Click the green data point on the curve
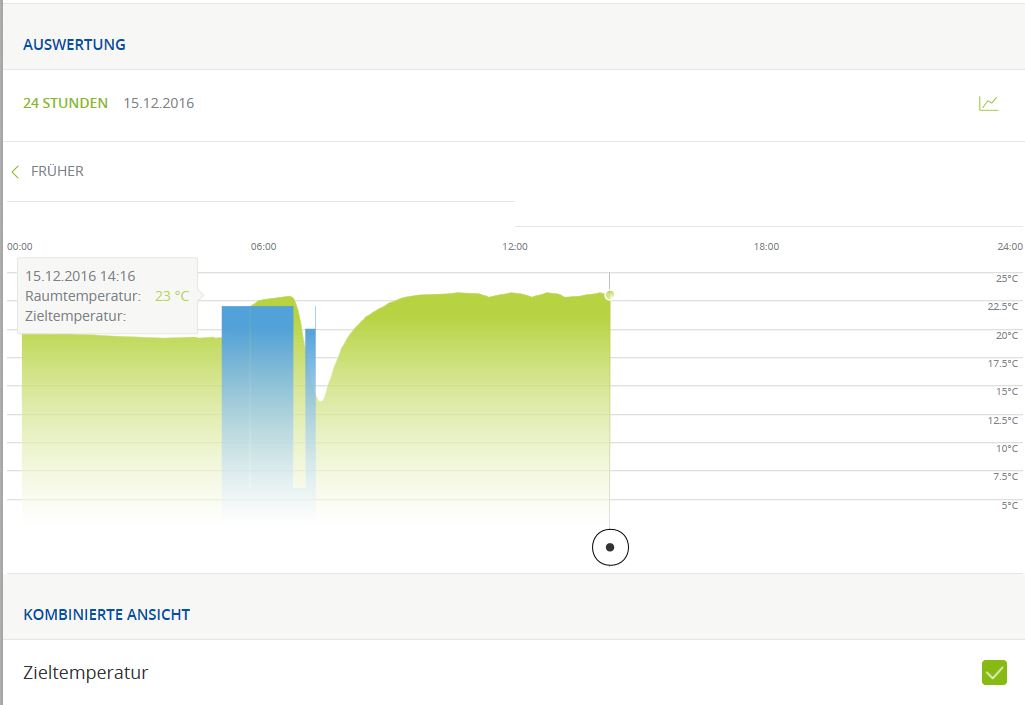The image size is (1025, 705). [610, 294]
